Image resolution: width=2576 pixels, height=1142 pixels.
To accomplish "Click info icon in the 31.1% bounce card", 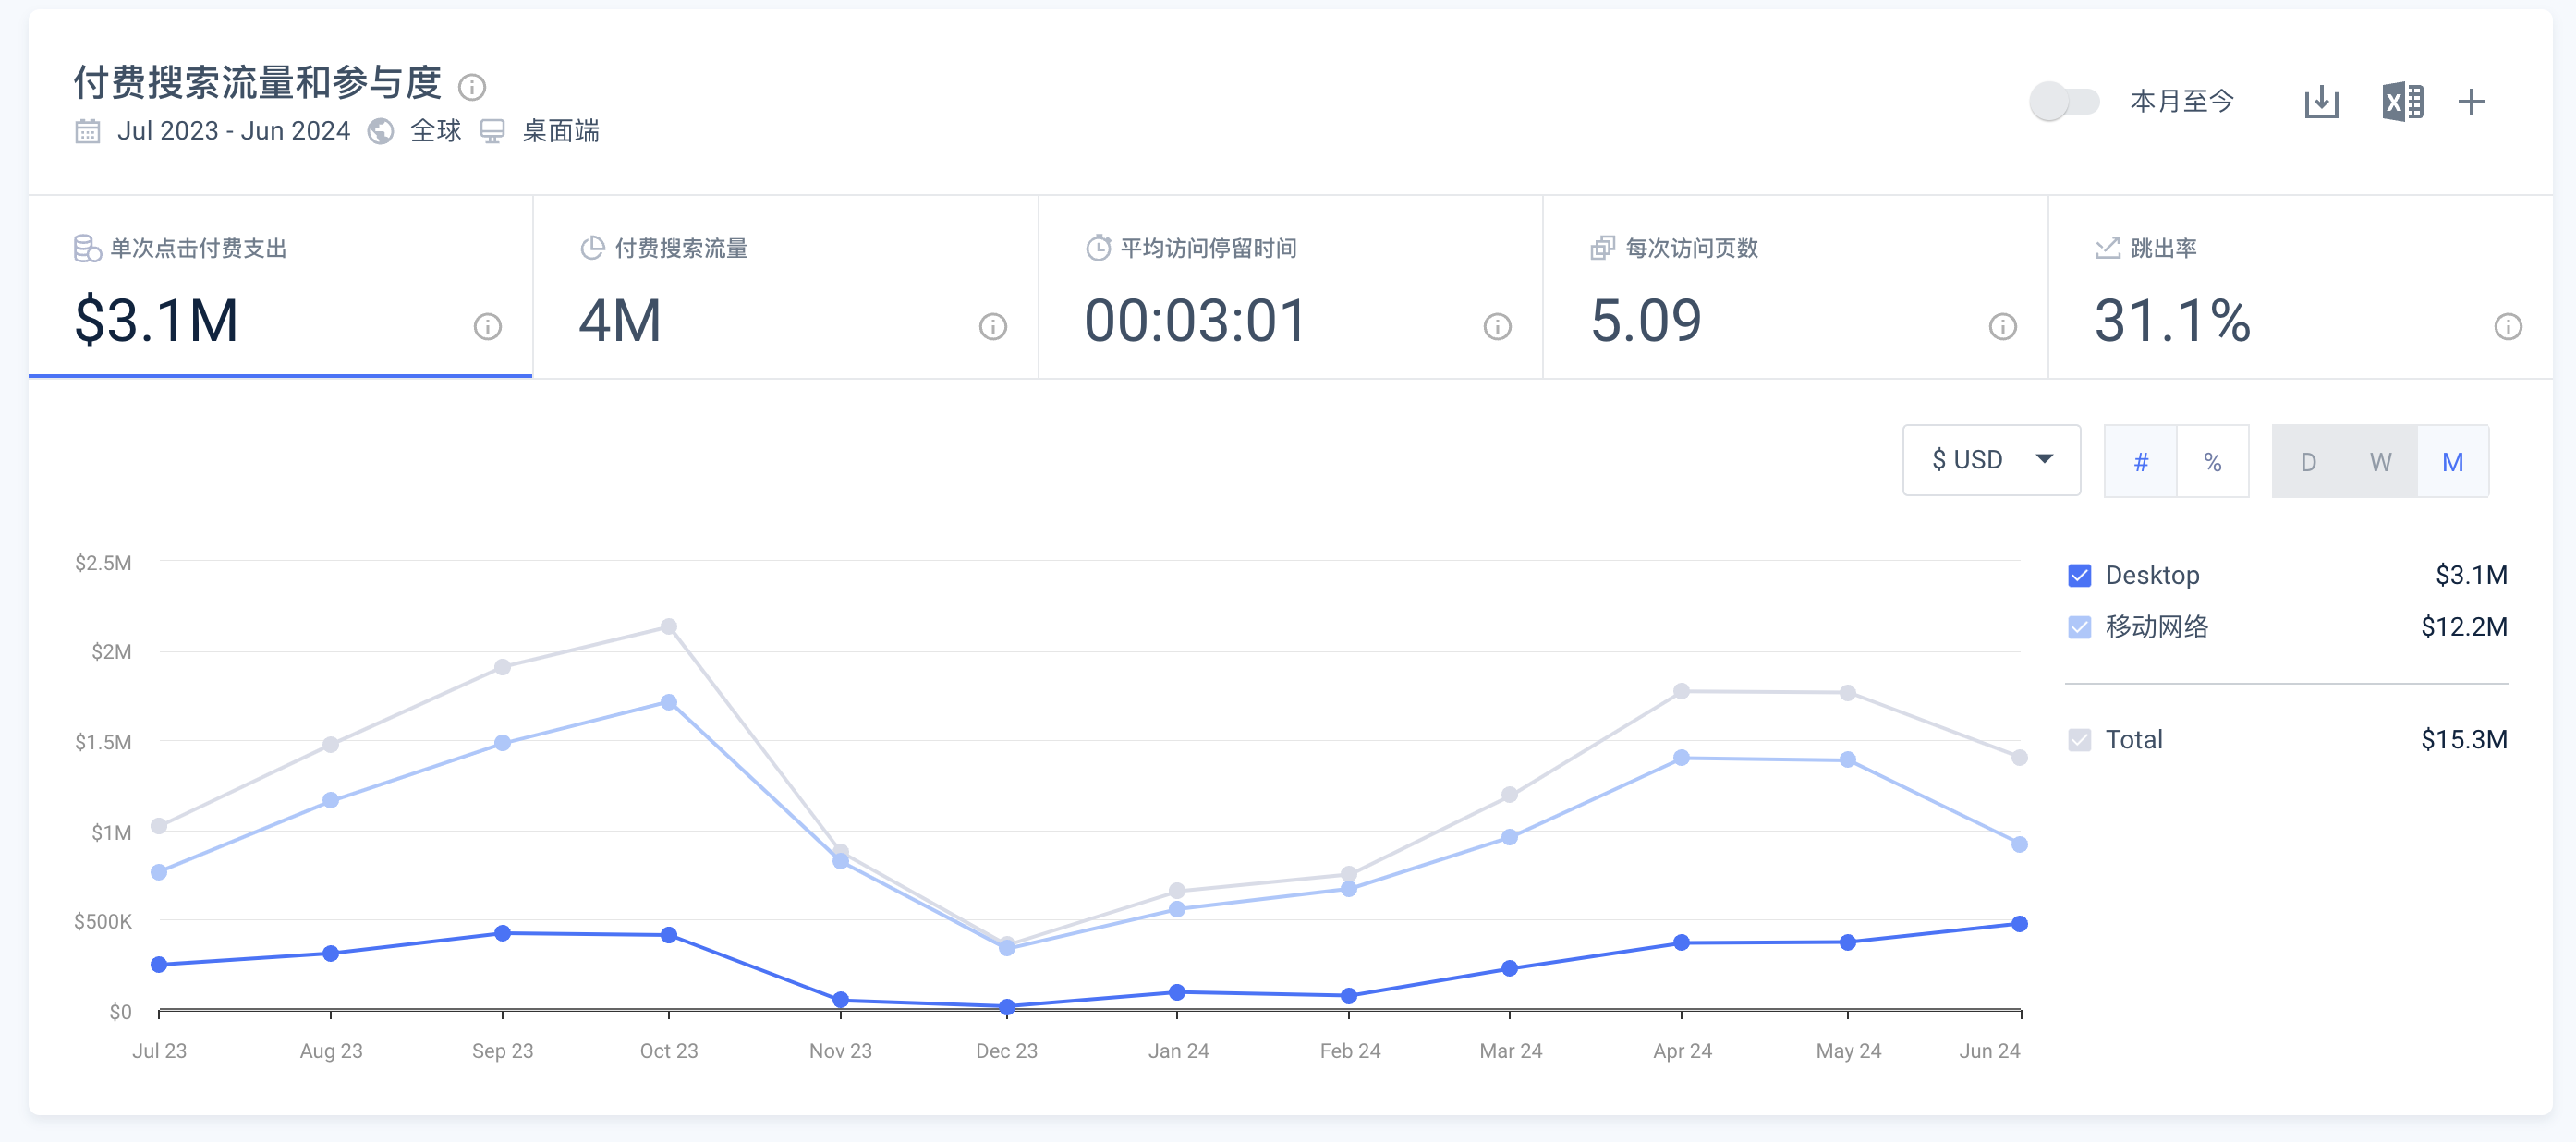I will point(2508,326).
